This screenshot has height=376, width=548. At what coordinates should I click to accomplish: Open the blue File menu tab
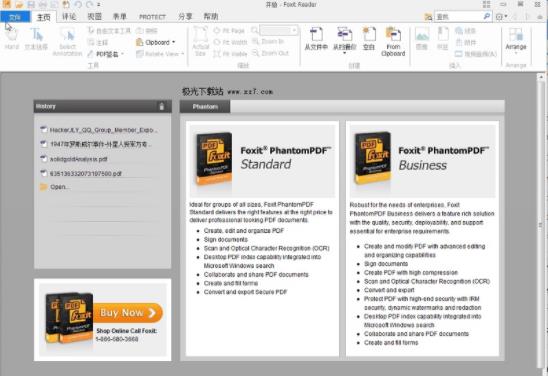pyautogui.click(x=15, y=17)
